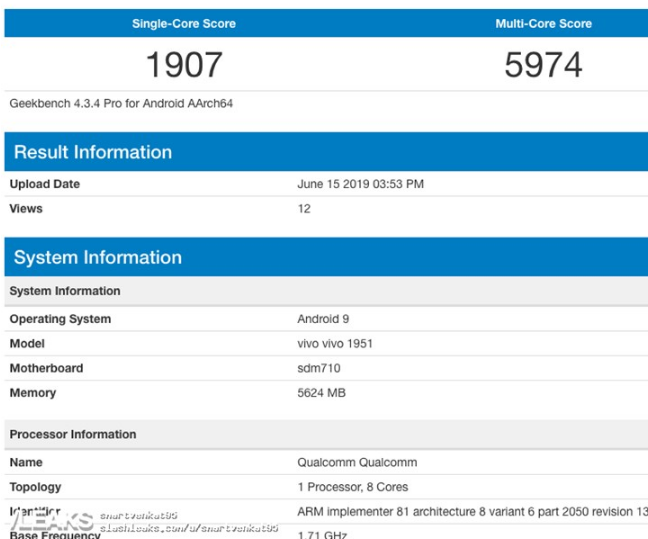The width and height of the screenshot is (648, 539).
Task: Click the Base Frequency label
Action: coord(55,535)
